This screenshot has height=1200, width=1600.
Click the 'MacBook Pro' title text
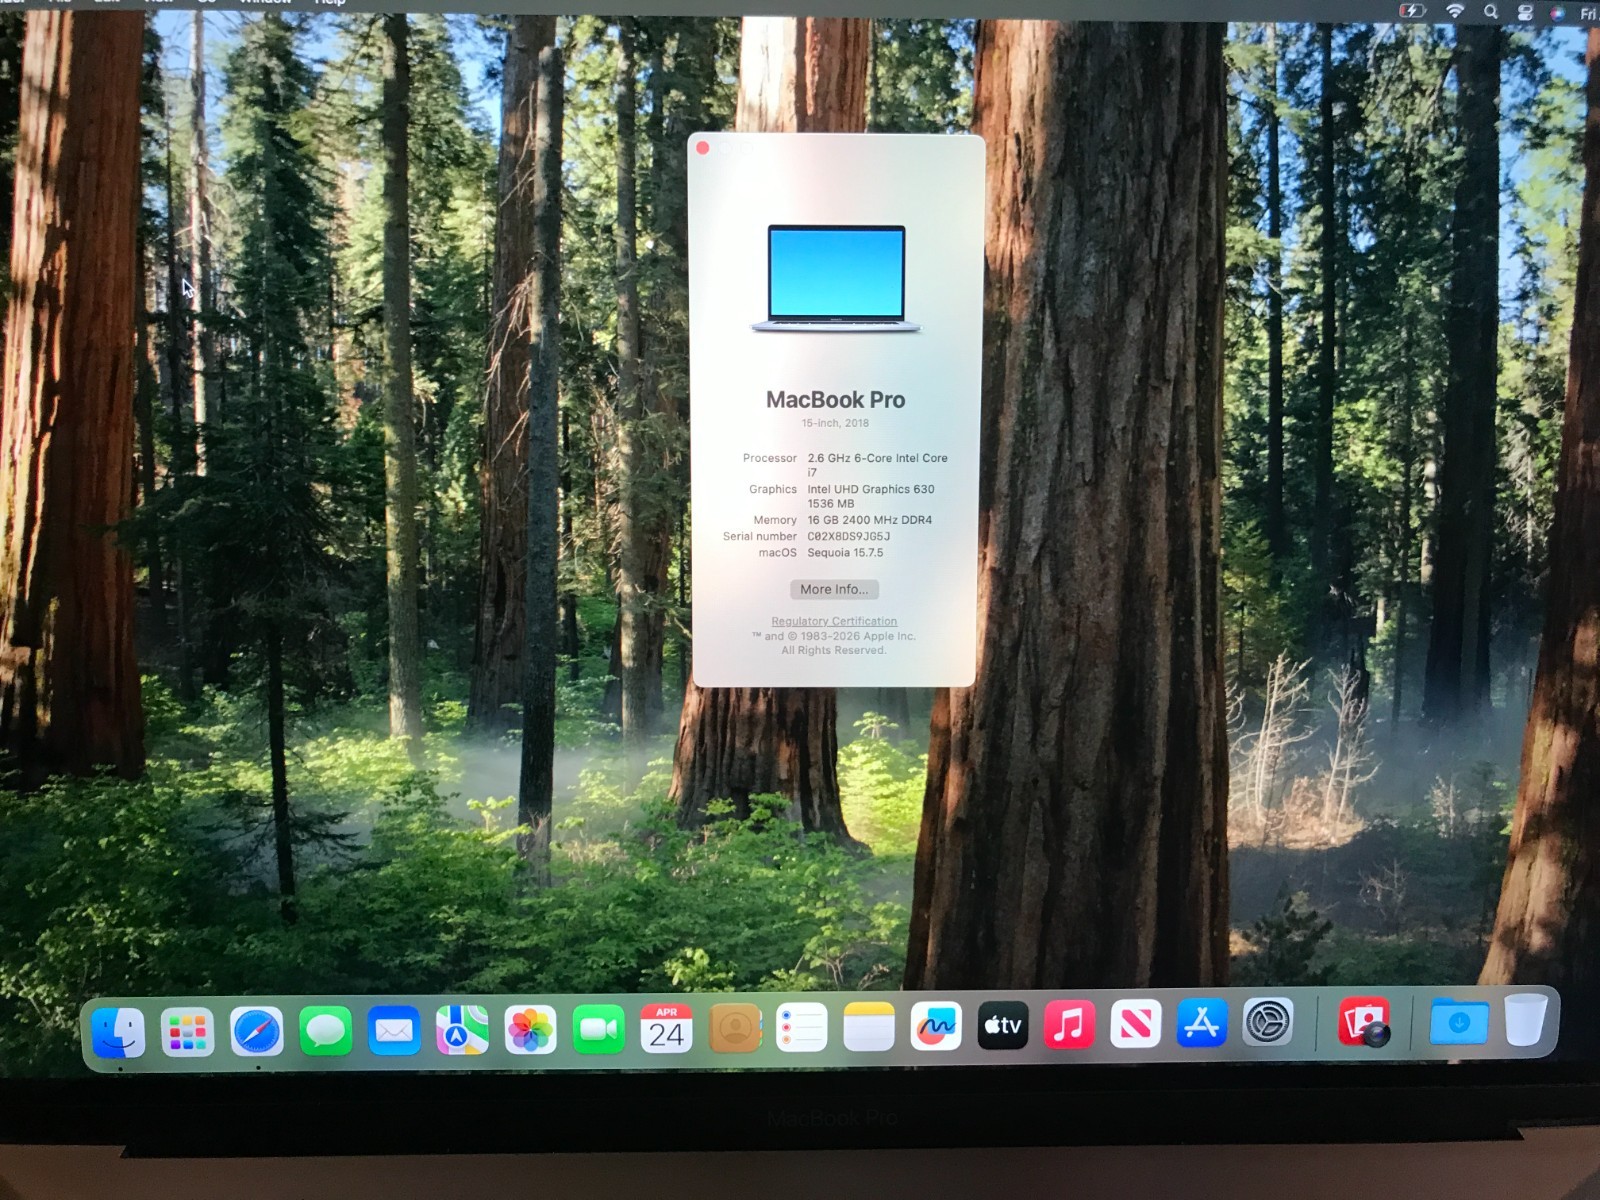tap(835, 400)
